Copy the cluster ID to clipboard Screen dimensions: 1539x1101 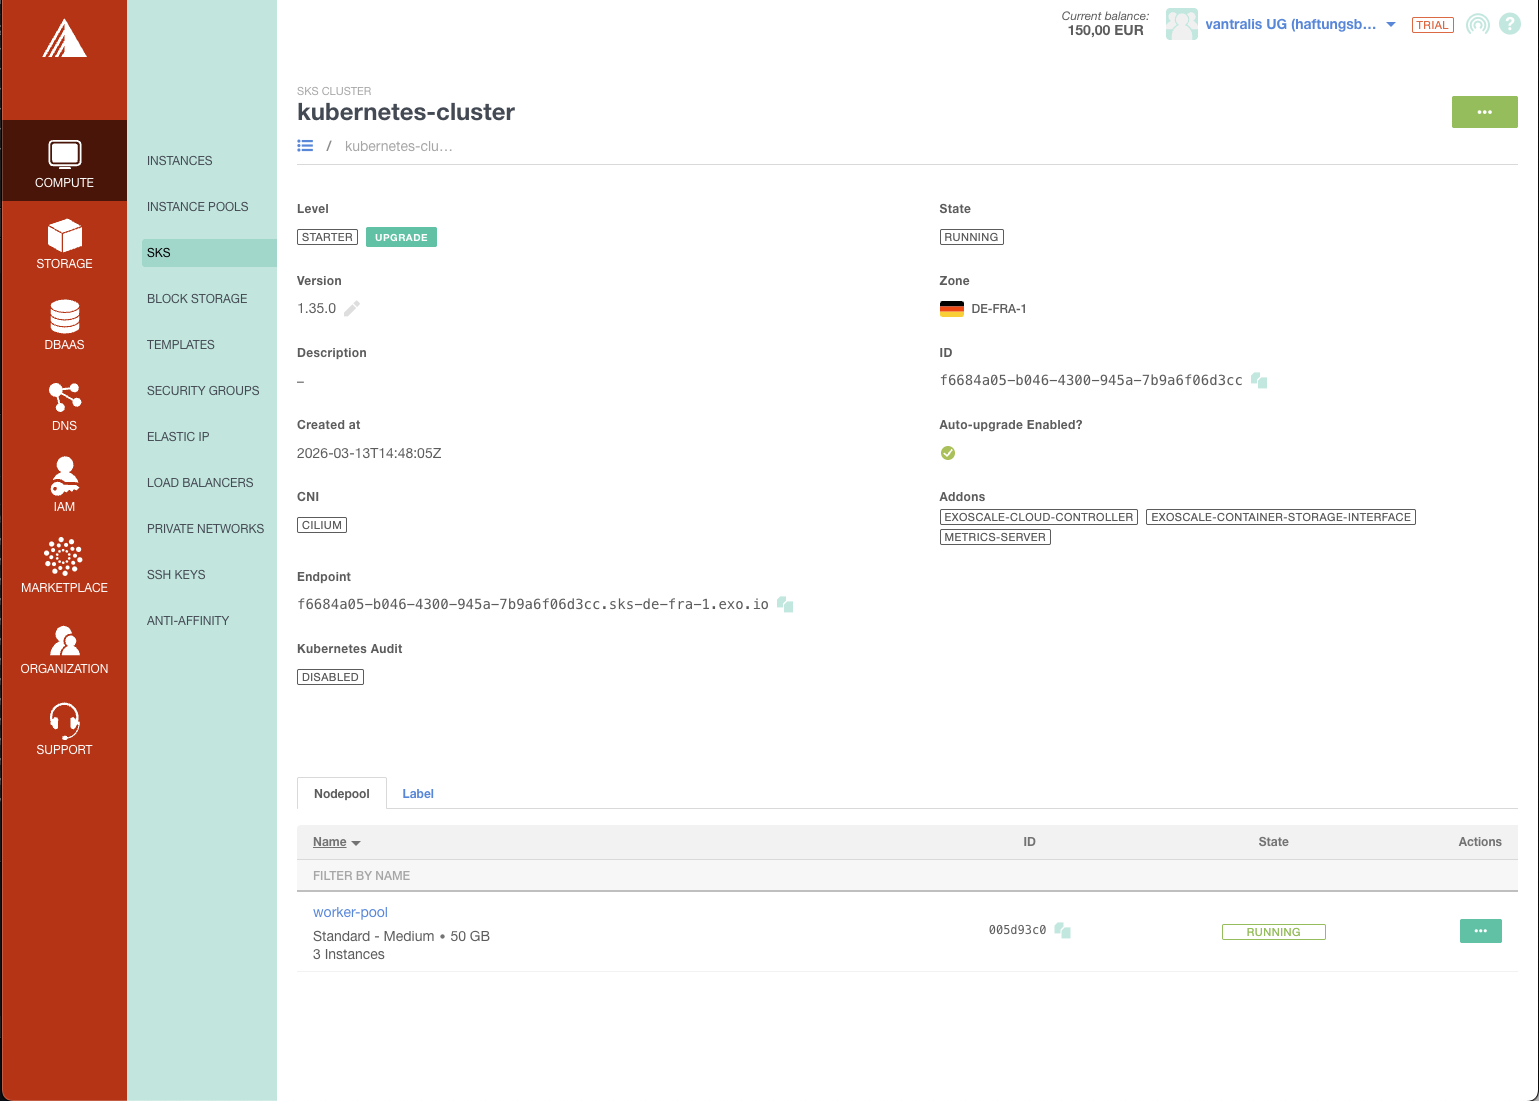coord(1259,380)
